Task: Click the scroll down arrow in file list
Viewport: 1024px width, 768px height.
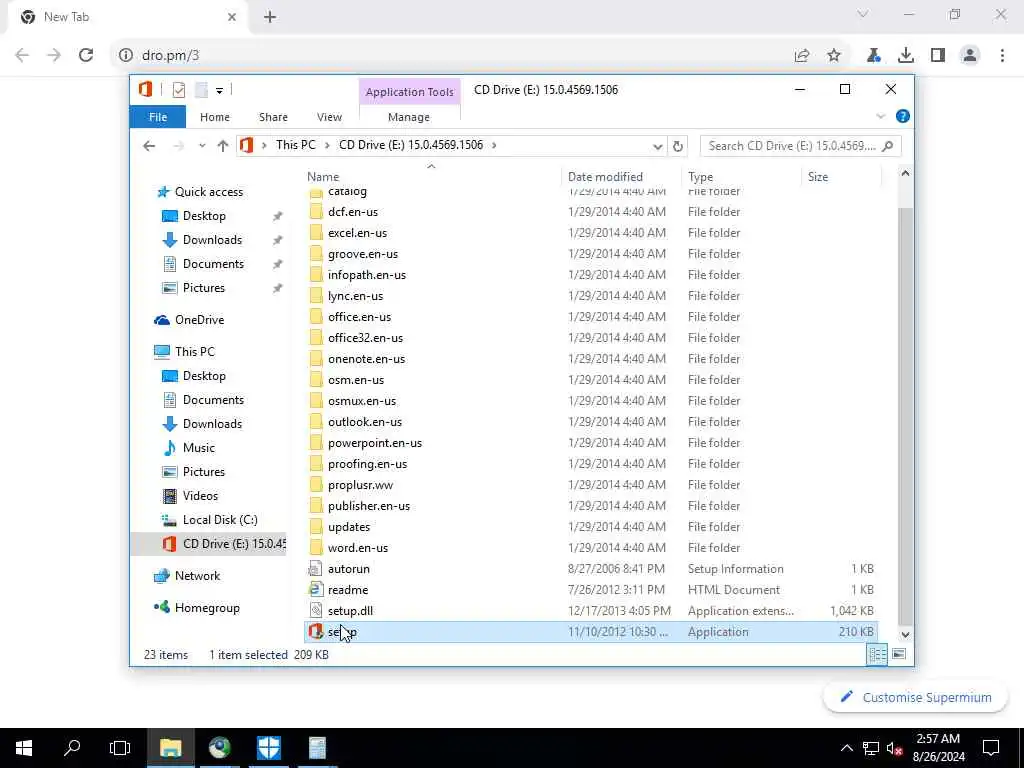Action: [905, 634]
